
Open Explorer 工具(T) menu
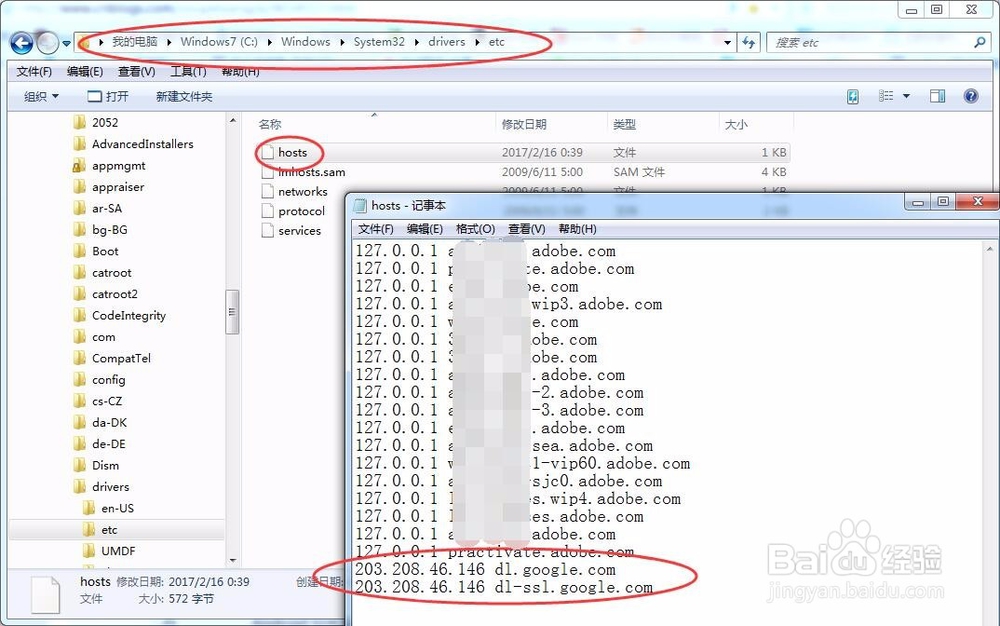point(188,71)
